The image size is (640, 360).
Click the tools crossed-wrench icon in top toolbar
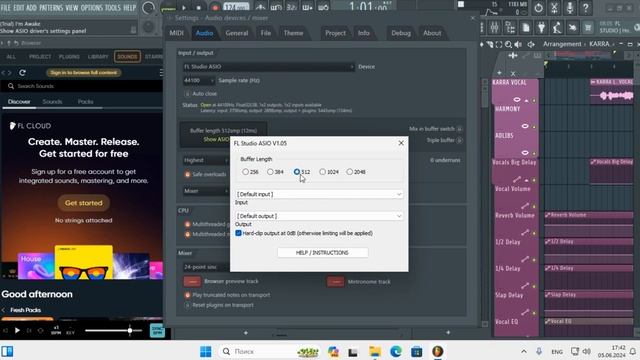pos(554,8)
